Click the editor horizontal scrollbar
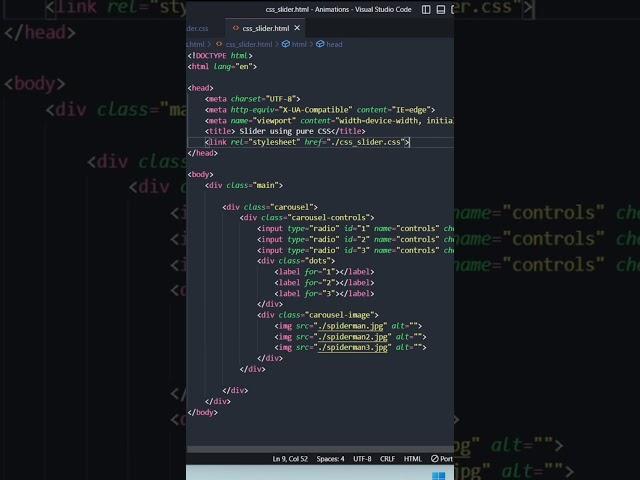 320,449
